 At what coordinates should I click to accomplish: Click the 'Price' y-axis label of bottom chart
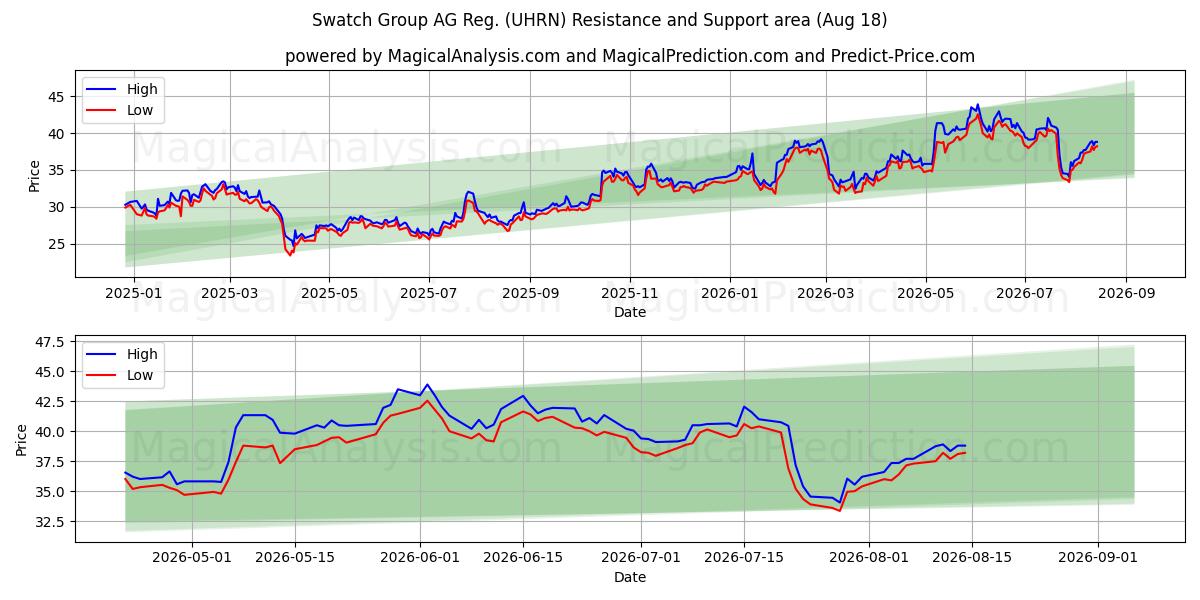(21, 439)
